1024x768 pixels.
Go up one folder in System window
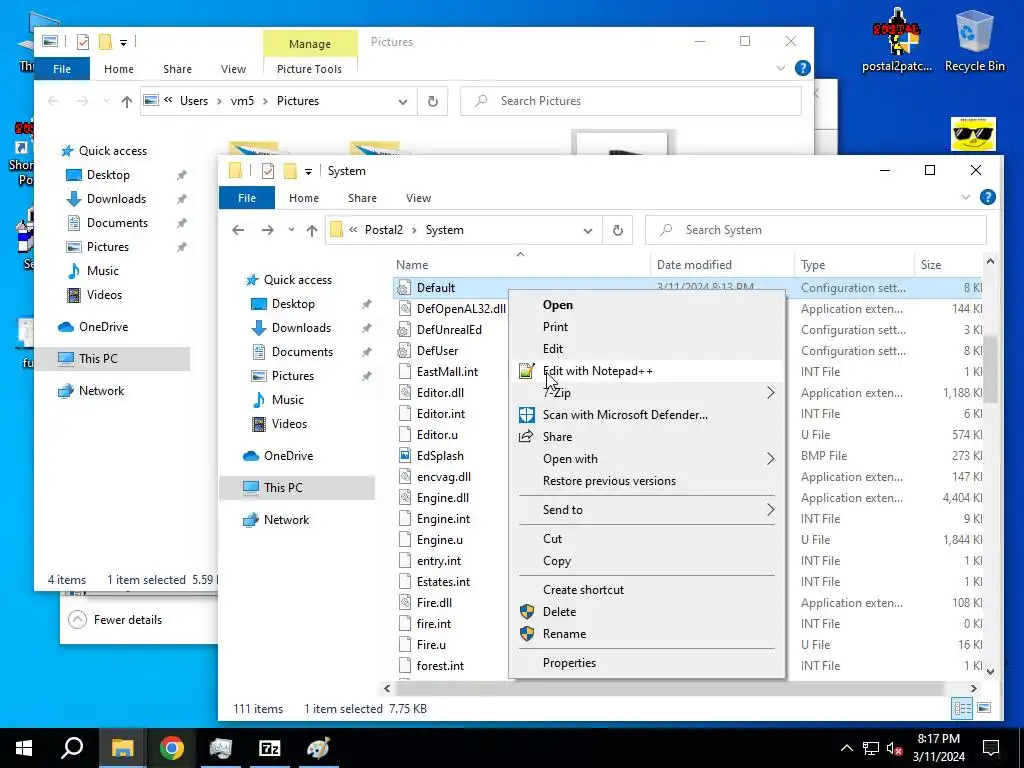pyautogui.click(x=312, y=230)
